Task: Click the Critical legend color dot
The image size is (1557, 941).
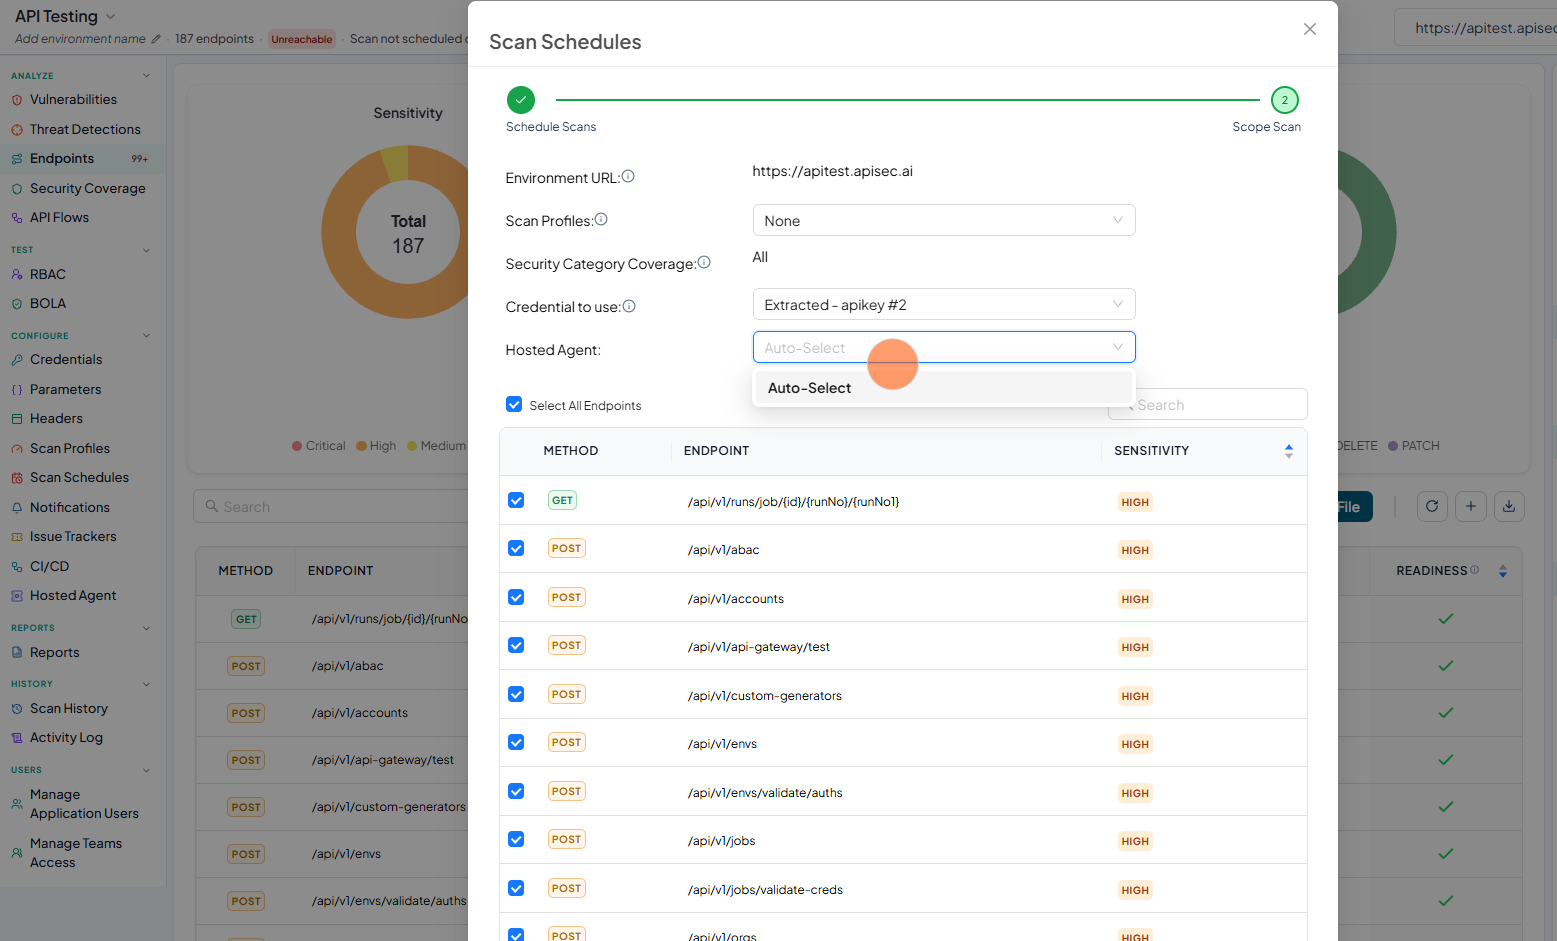Action: click(297, 446)
